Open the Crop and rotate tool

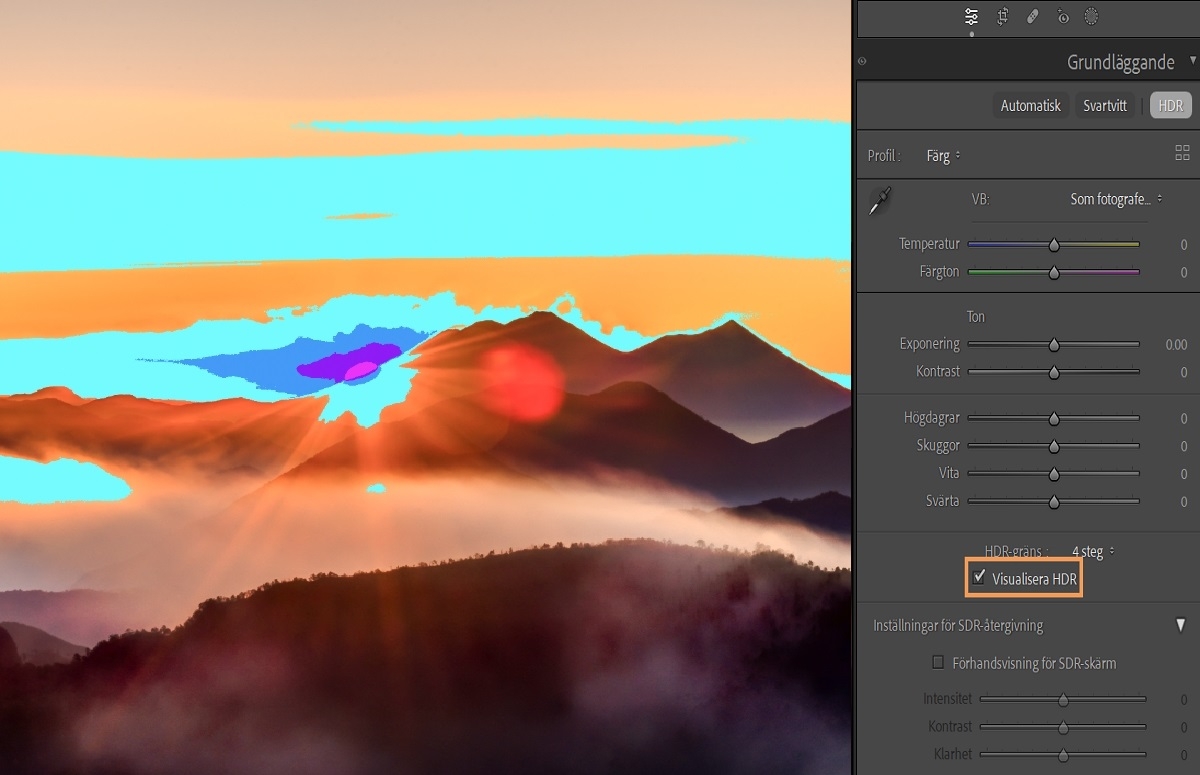click(x=1001, y=16)
